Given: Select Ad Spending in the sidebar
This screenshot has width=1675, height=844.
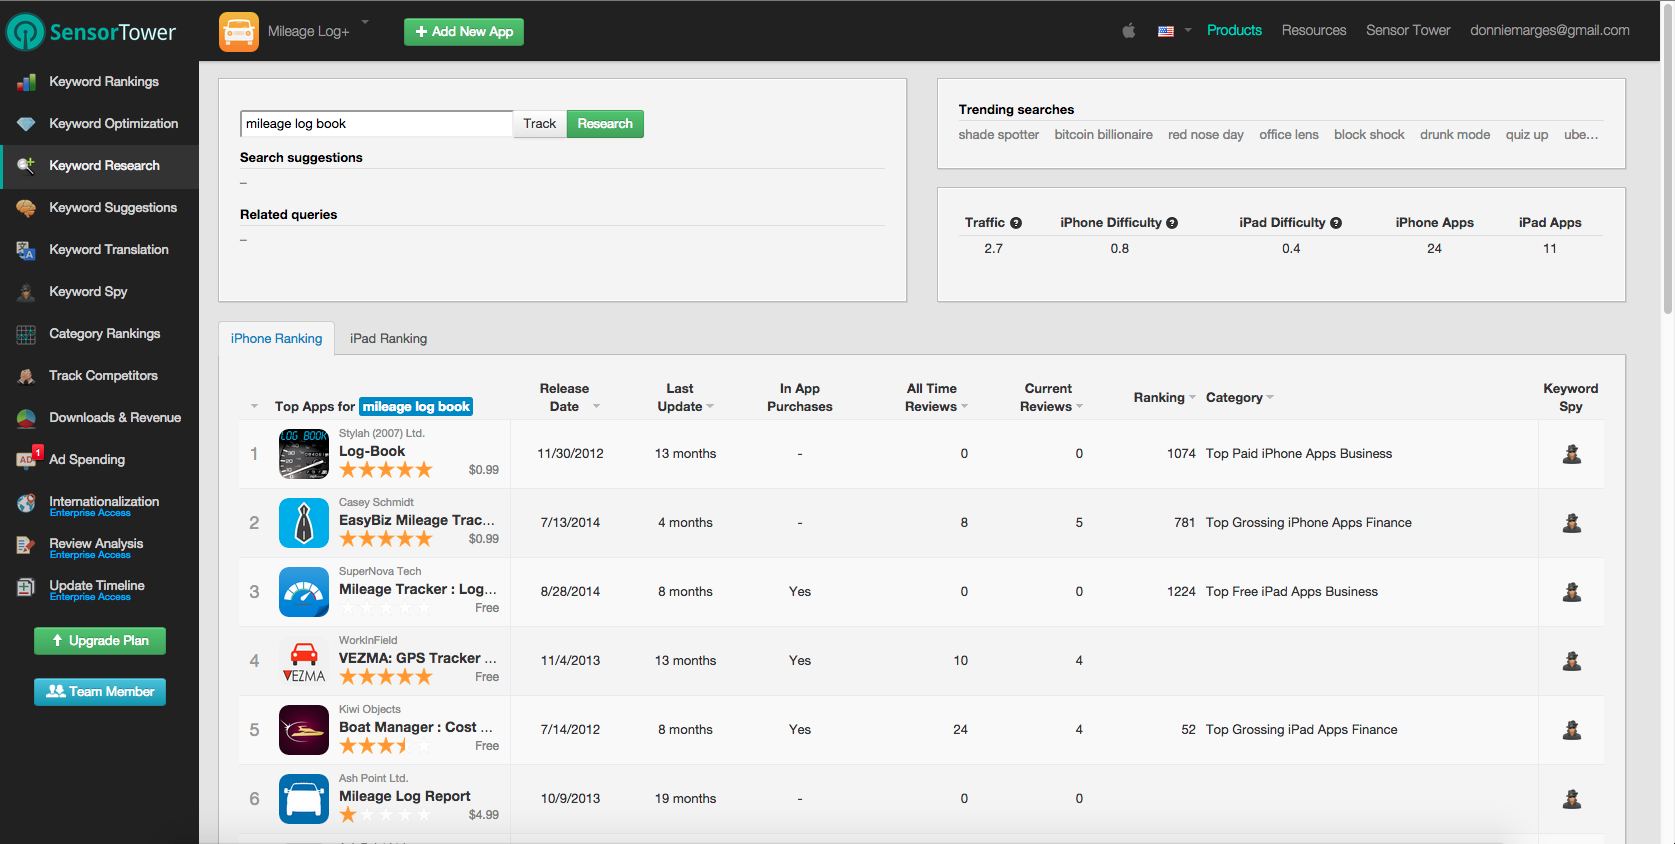Looking at the screenshot, I should pos(87,460).
